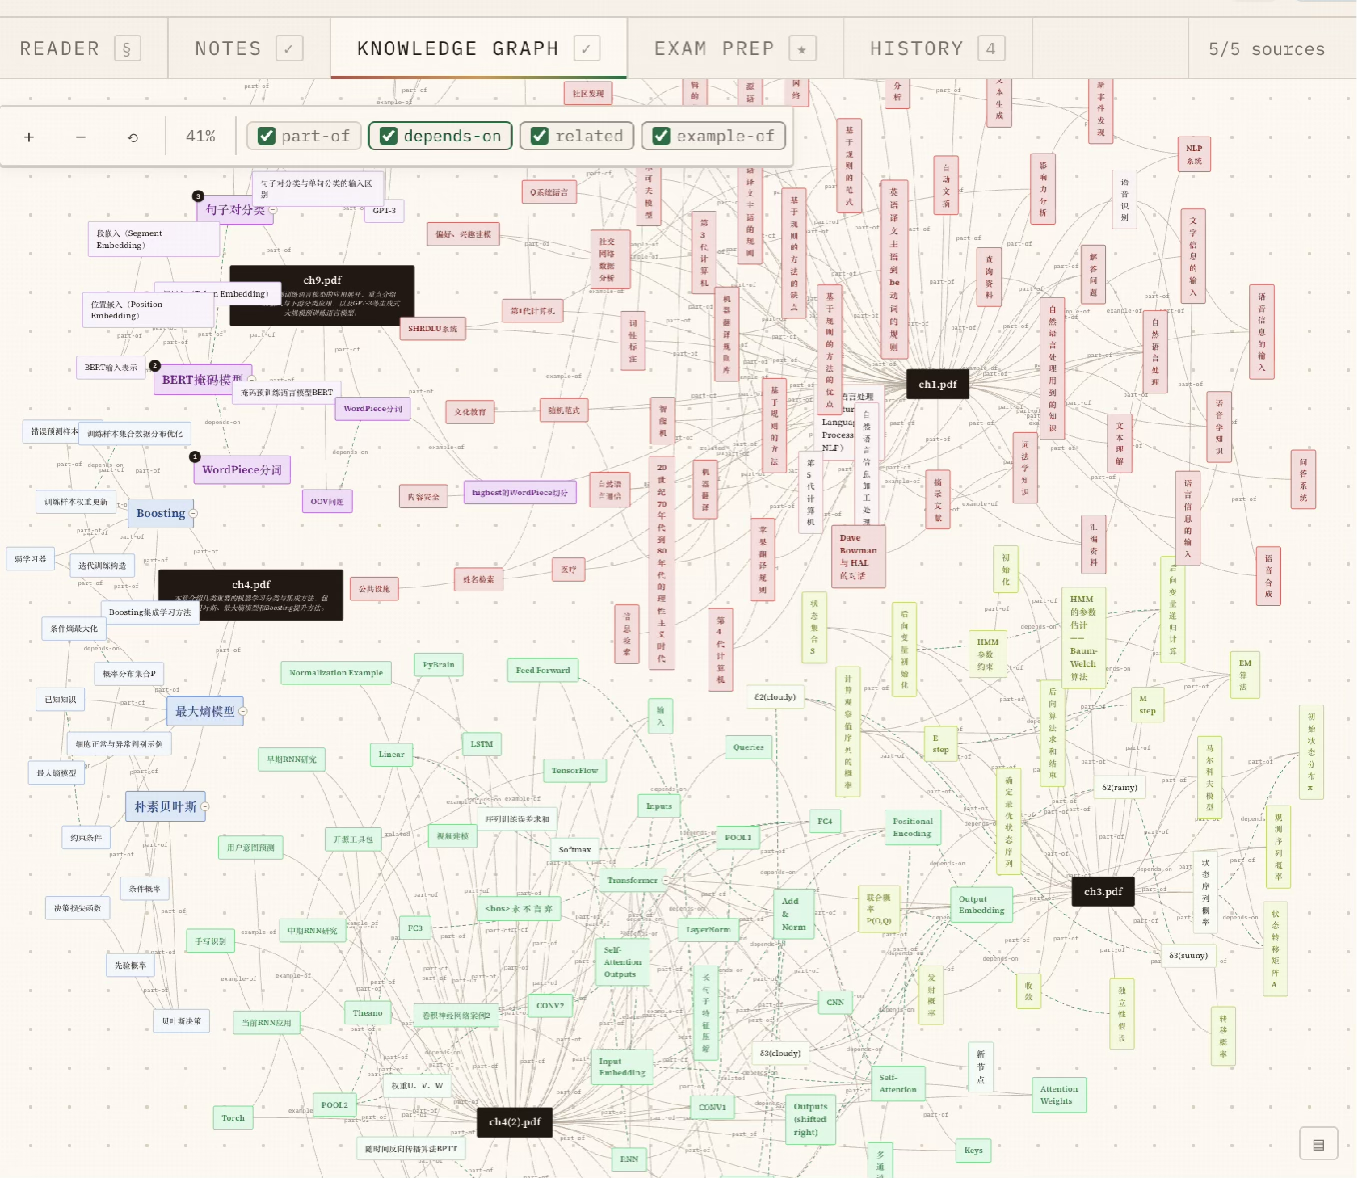Viewport: 1357px width, 1178px height.
Task: Collapse the Boosting node
Action: tap(193, 513)
